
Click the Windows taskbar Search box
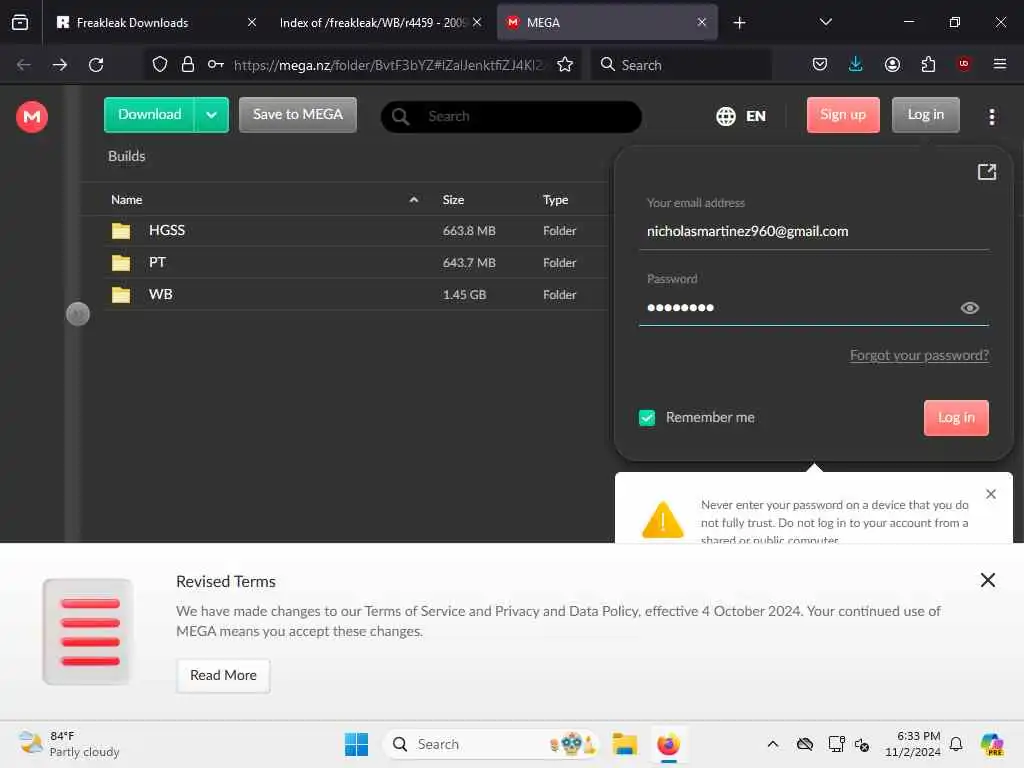(x=491, y=744)
